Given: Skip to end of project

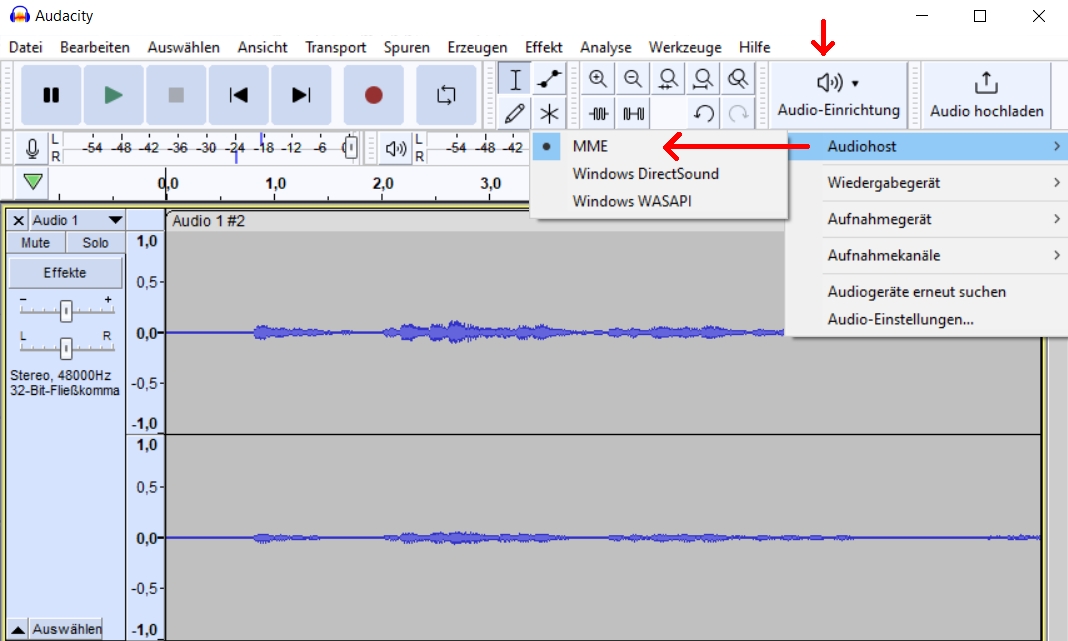Looking at the screenshot, I should pos(301,95).
